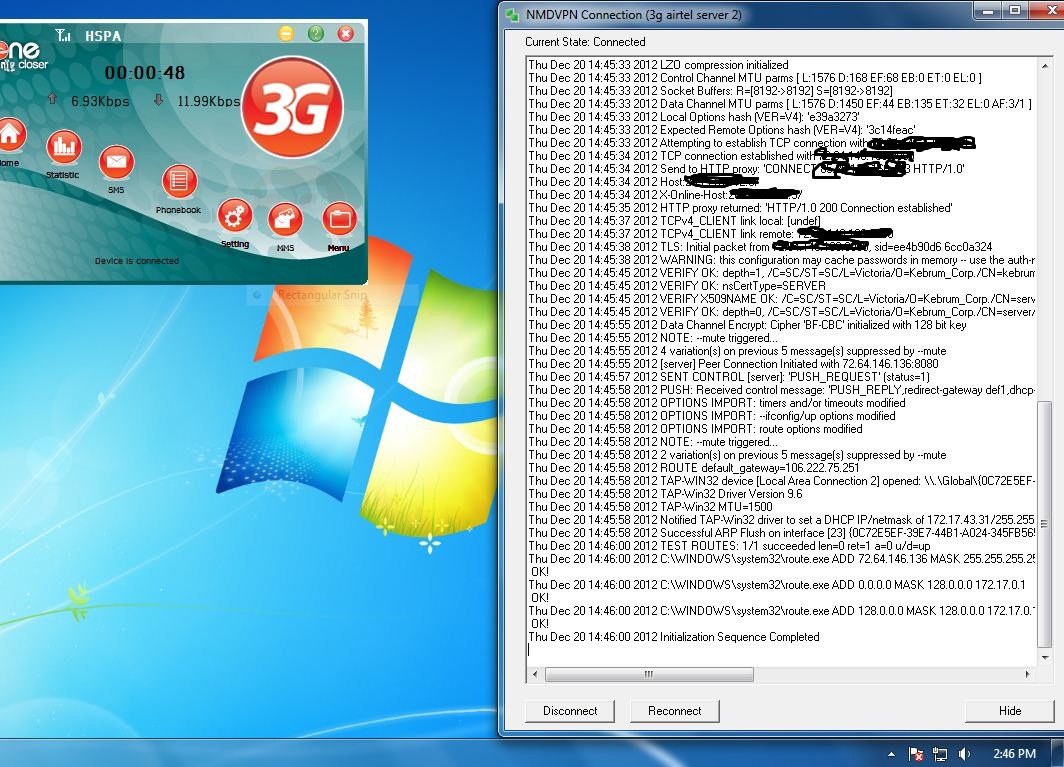1064x767 pixels.
Task: Click Disconnect in NMDVPN window
Action: point(570,711)
